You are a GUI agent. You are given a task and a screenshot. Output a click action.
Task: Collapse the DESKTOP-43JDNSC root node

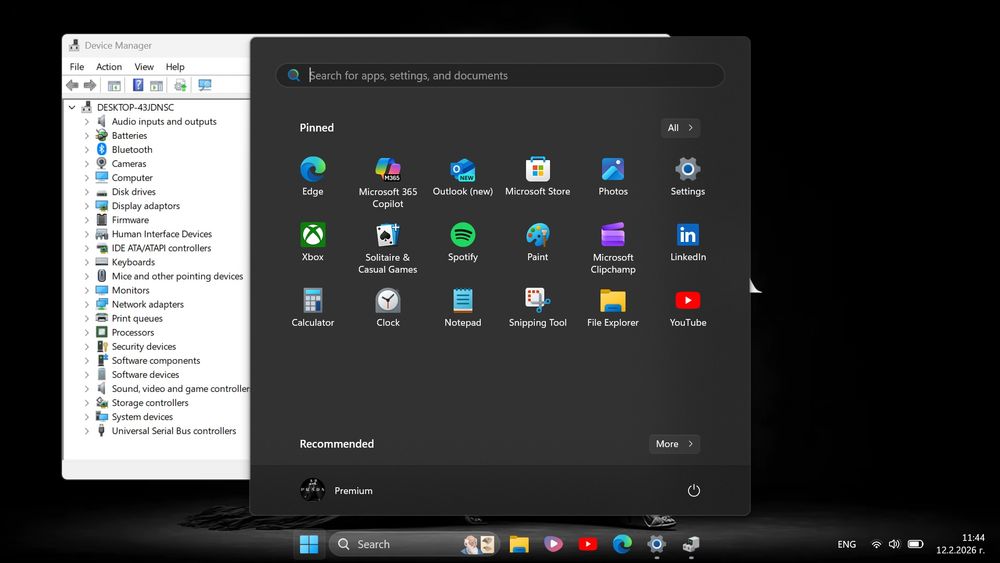tap(72, 107)
